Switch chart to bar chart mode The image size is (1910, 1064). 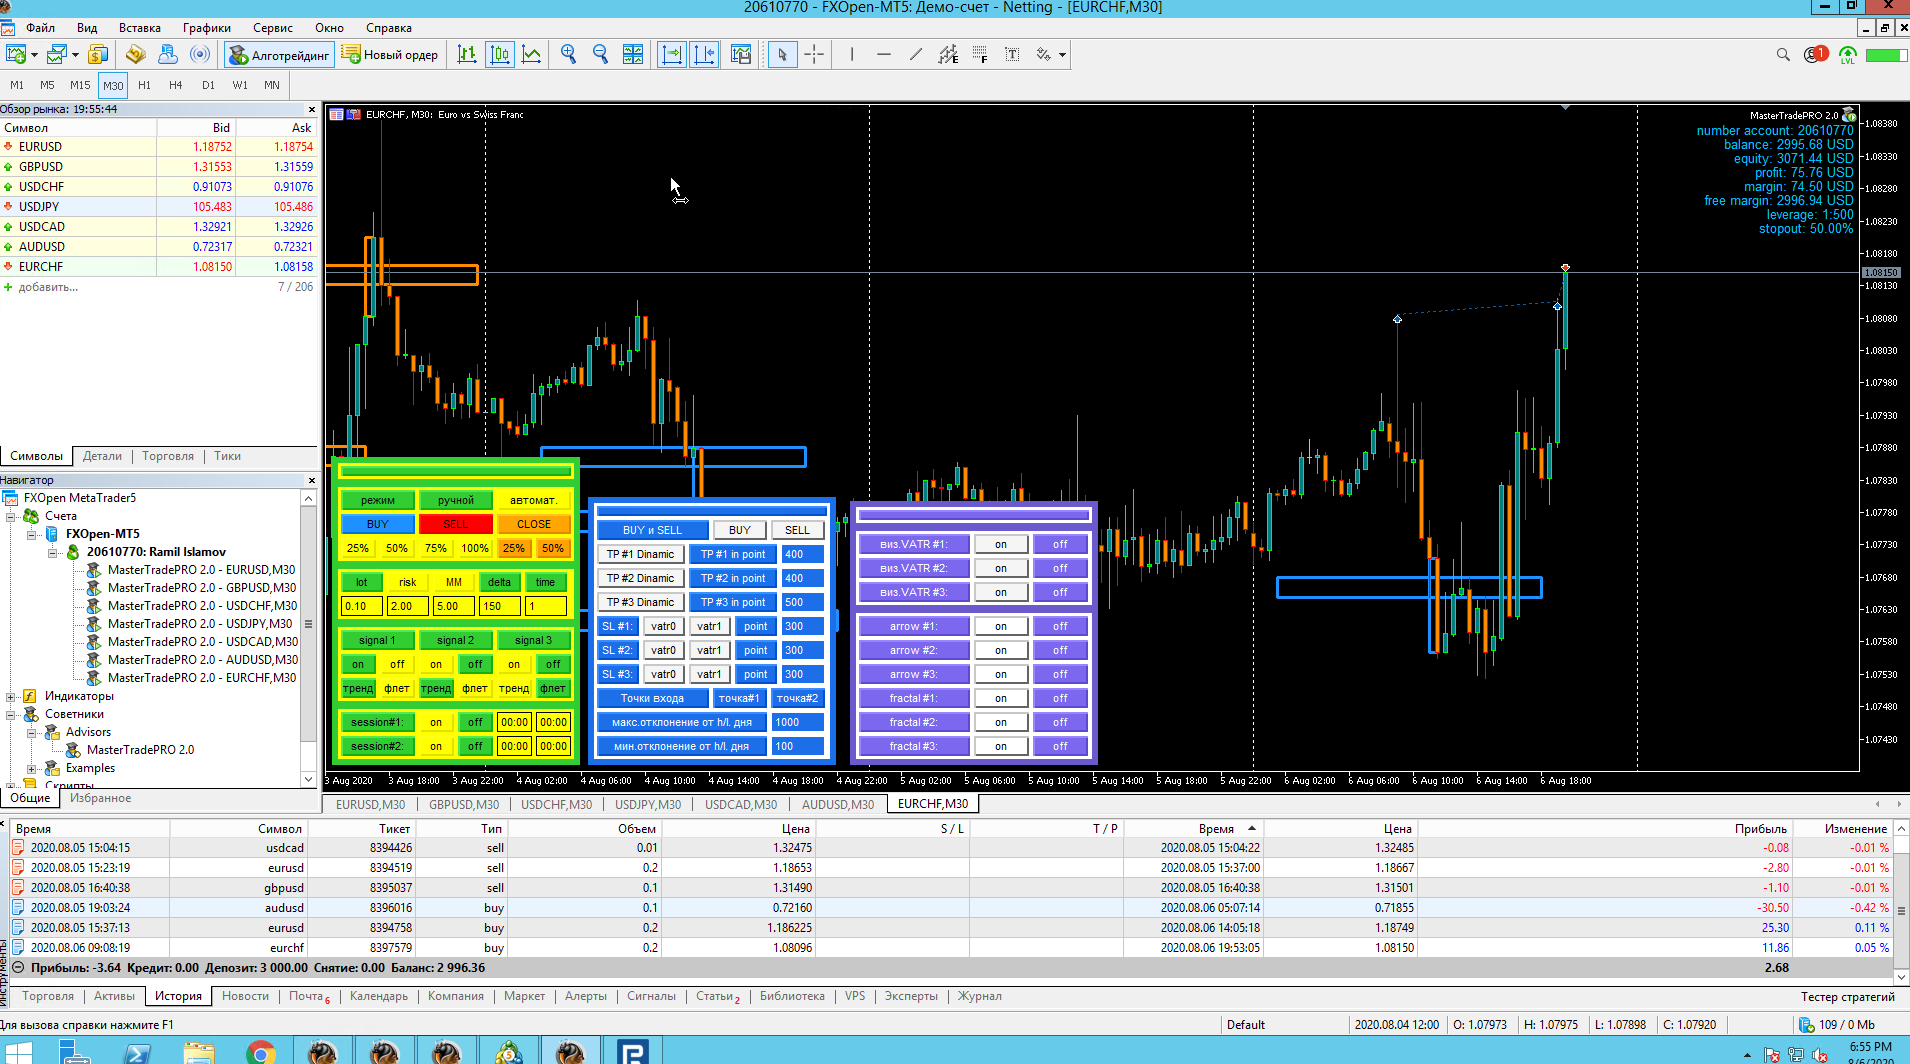click(x=467, y=55)
